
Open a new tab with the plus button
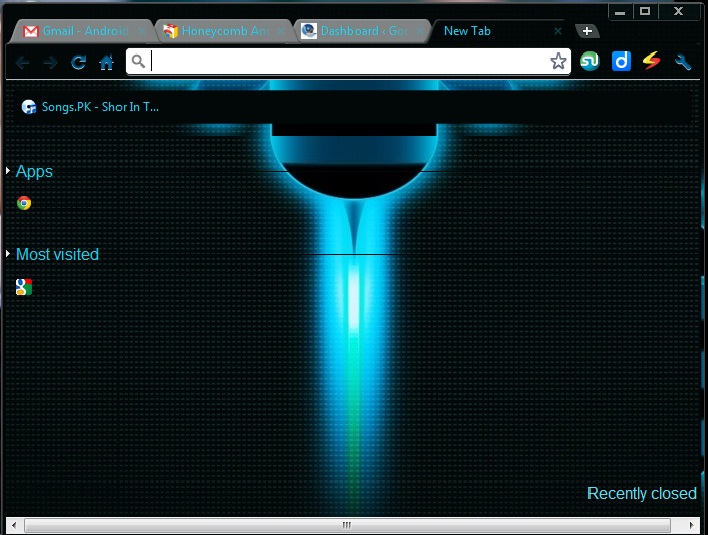(x=587, y=31)
